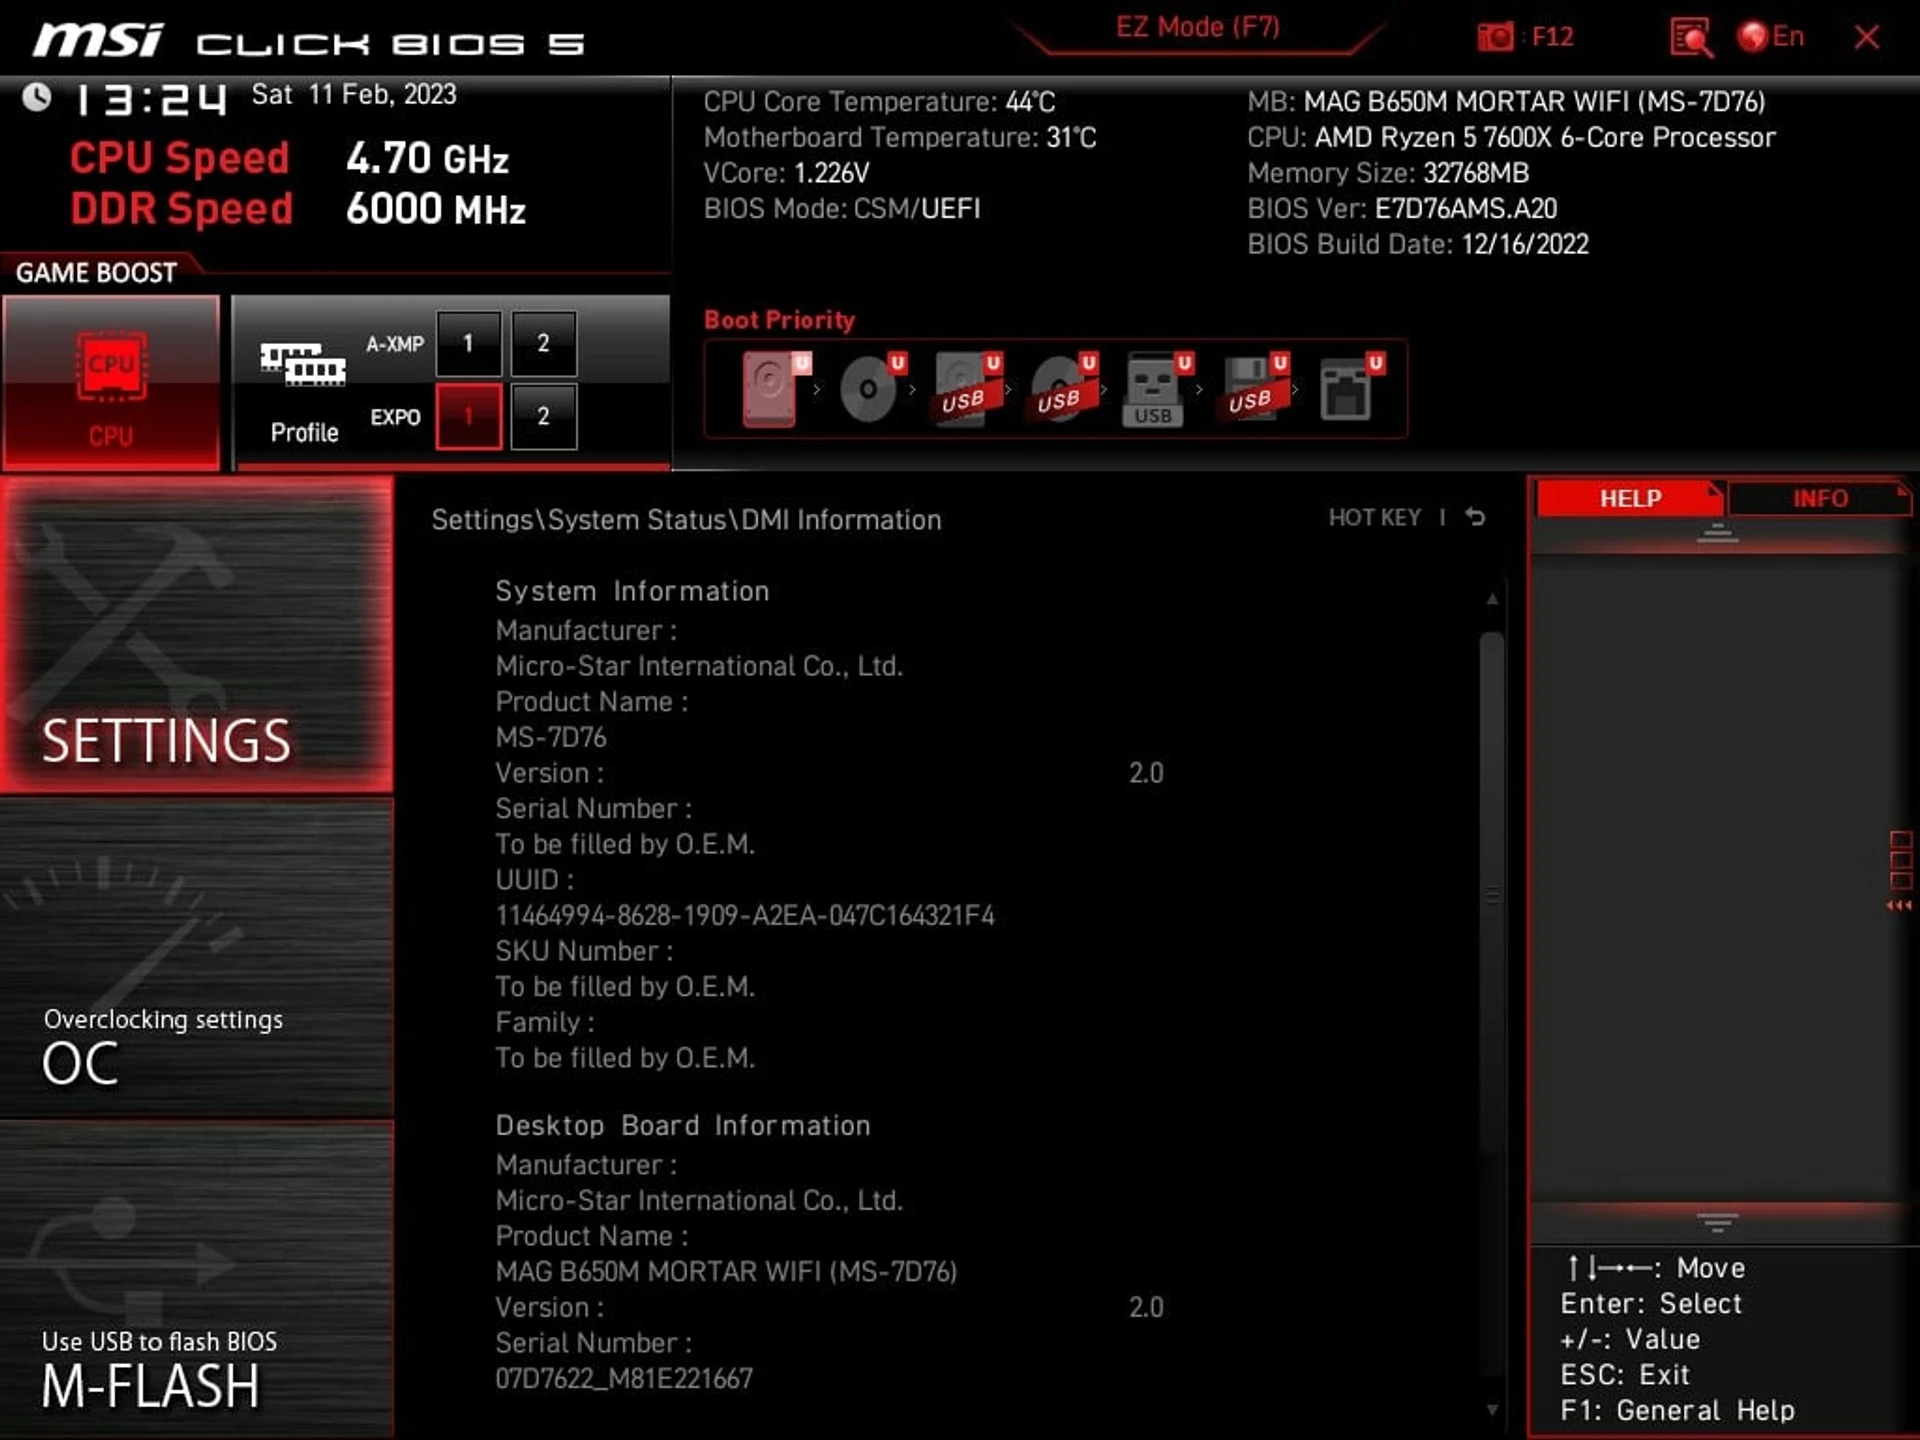Open the SETTINGS menu panel
Screen dimensions: 1920x1440
197,635
